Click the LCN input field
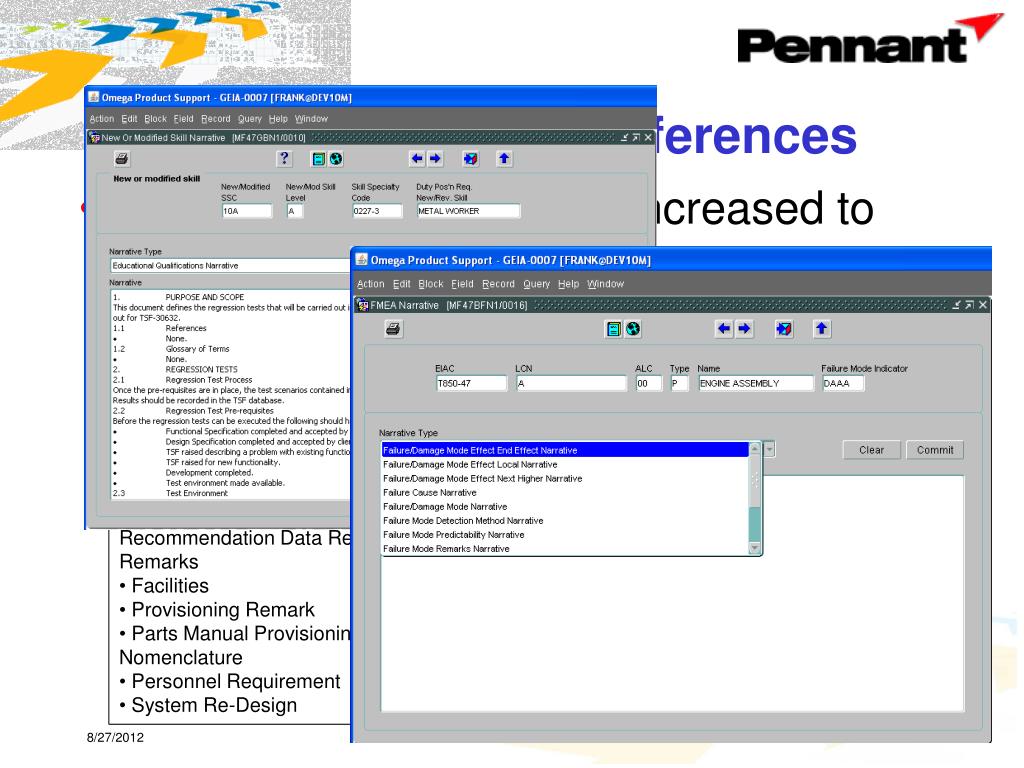Viewport: 1024px width, 768px height. [x=571, y=383]
